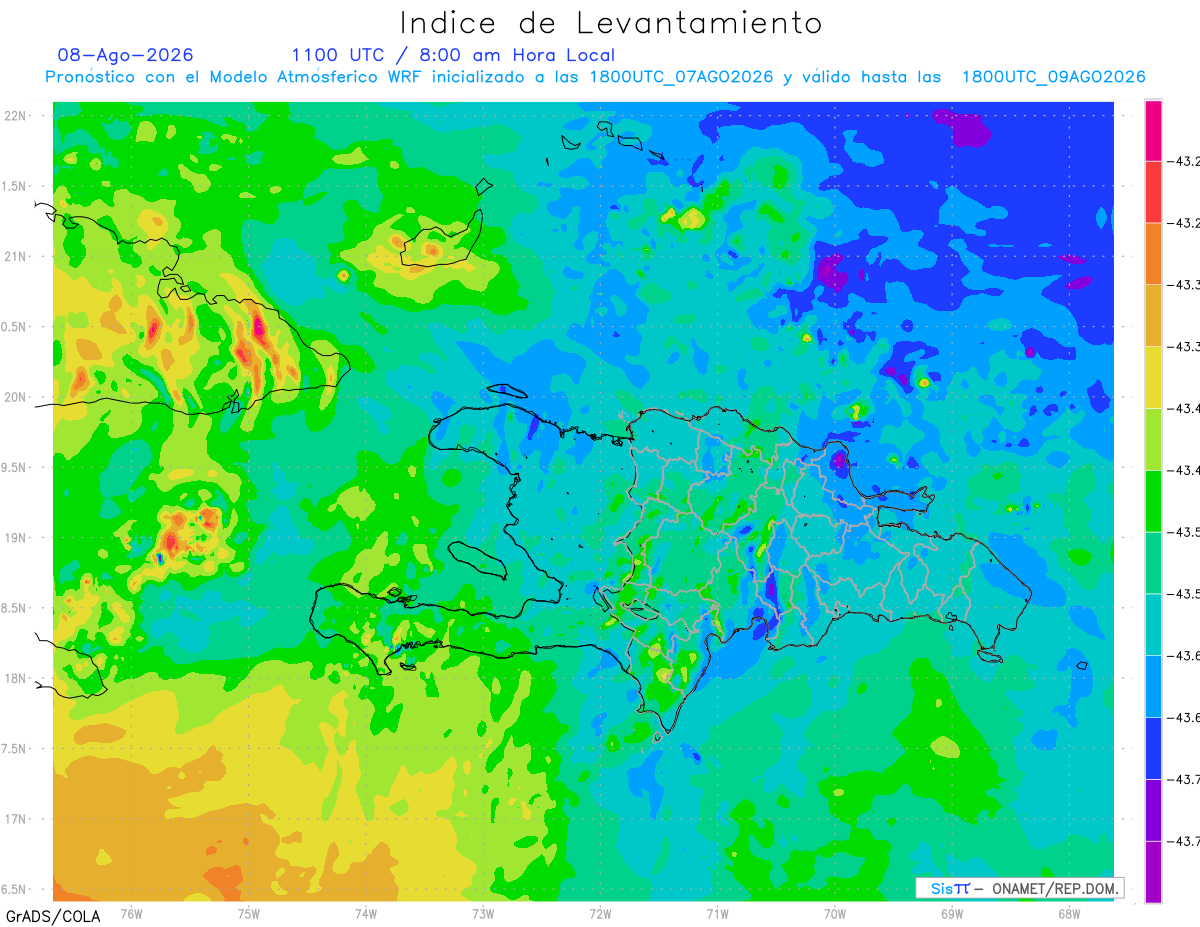The height and width of the screenshot is (927, 1200).
Task: Click the "SisTT - ONAMET/REP.DOM." label box
Action: coord(1019,888)
